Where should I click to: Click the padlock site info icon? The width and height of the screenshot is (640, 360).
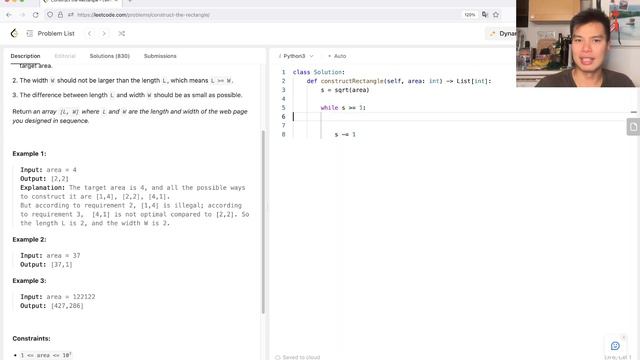click(x=60, y=15)
